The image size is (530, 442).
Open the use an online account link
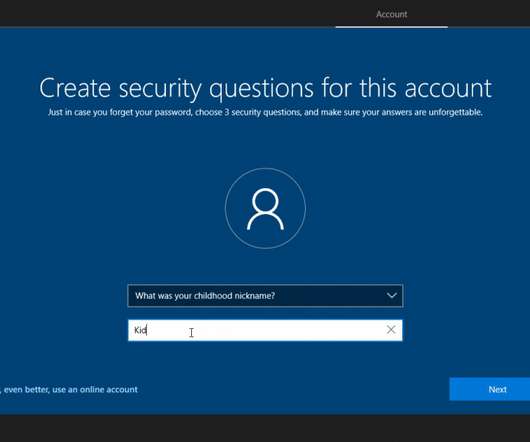[x=69, y=390]
